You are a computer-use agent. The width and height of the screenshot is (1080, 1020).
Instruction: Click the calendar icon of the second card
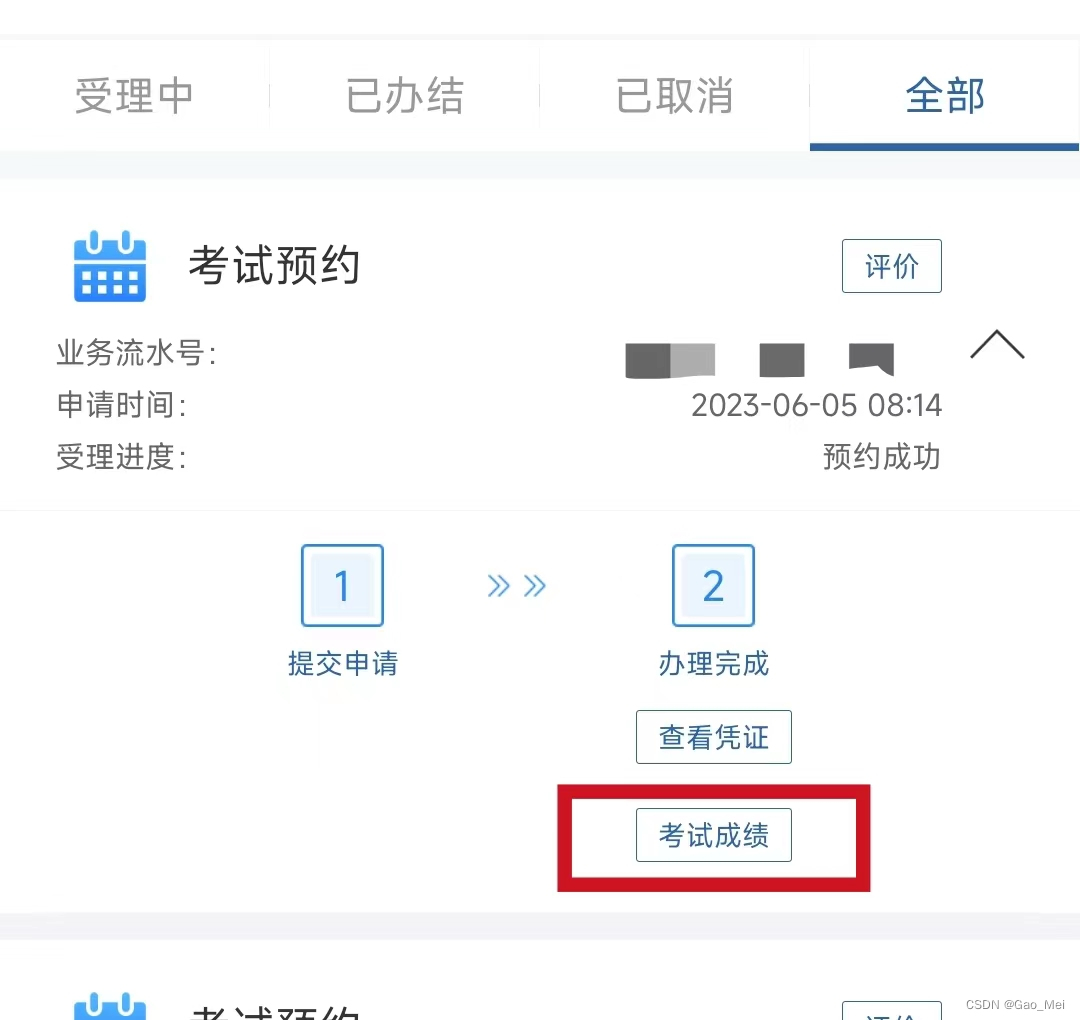pos(110,1006)
